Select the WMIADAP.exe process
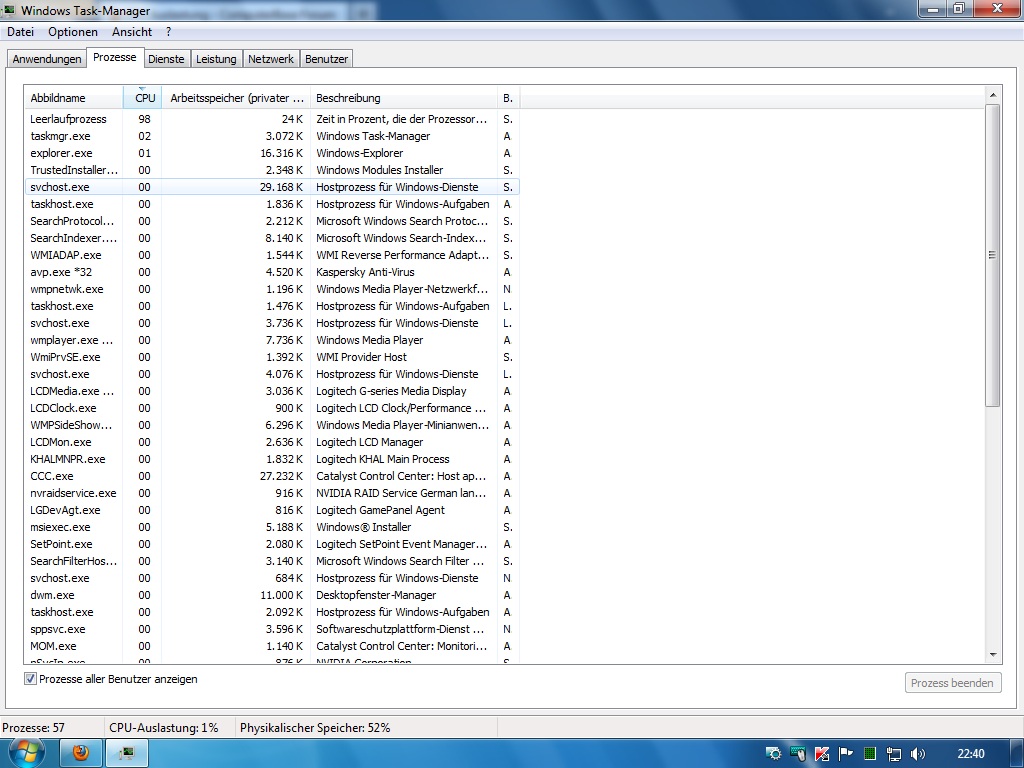 272,255
